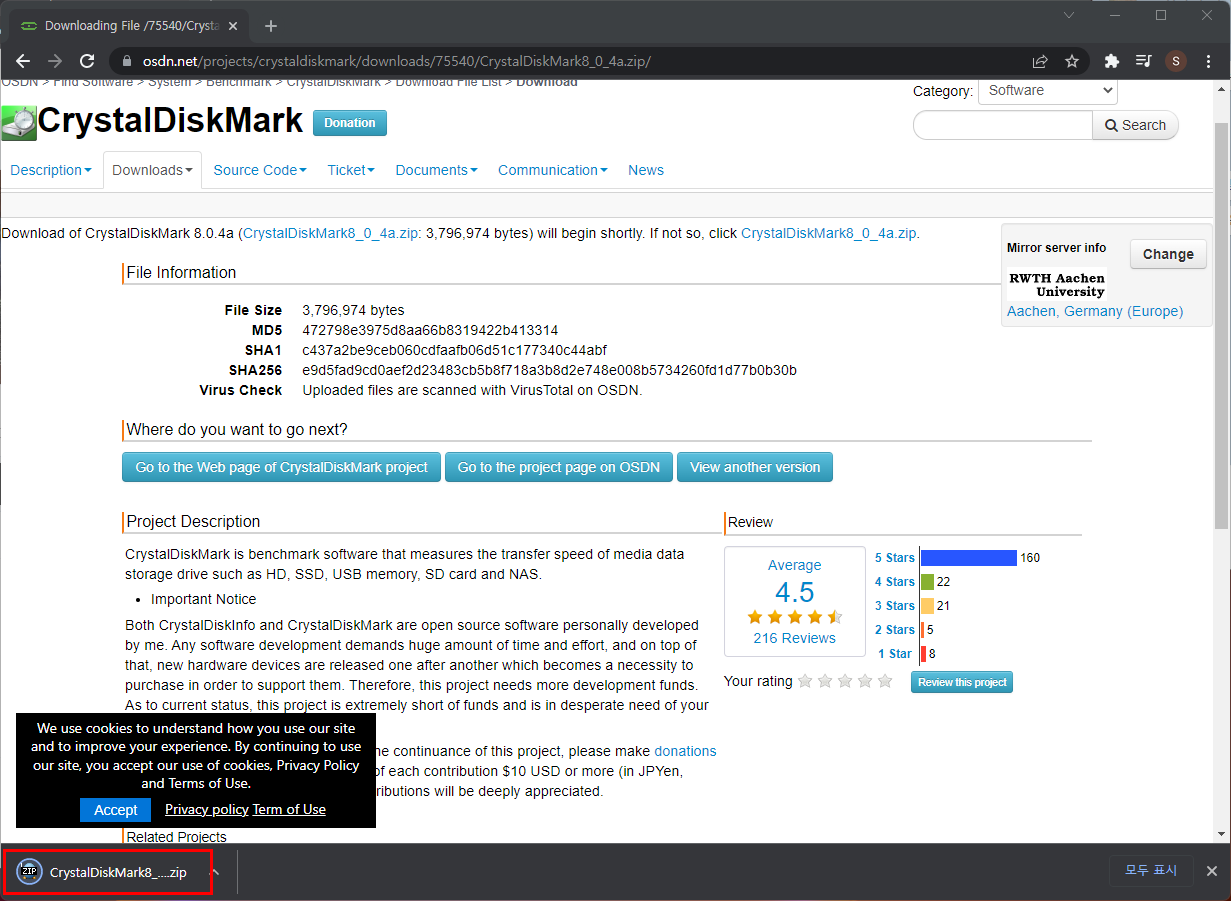Select the MD5 hash value text
1231x901 pixels.
(x=430, y=330)
